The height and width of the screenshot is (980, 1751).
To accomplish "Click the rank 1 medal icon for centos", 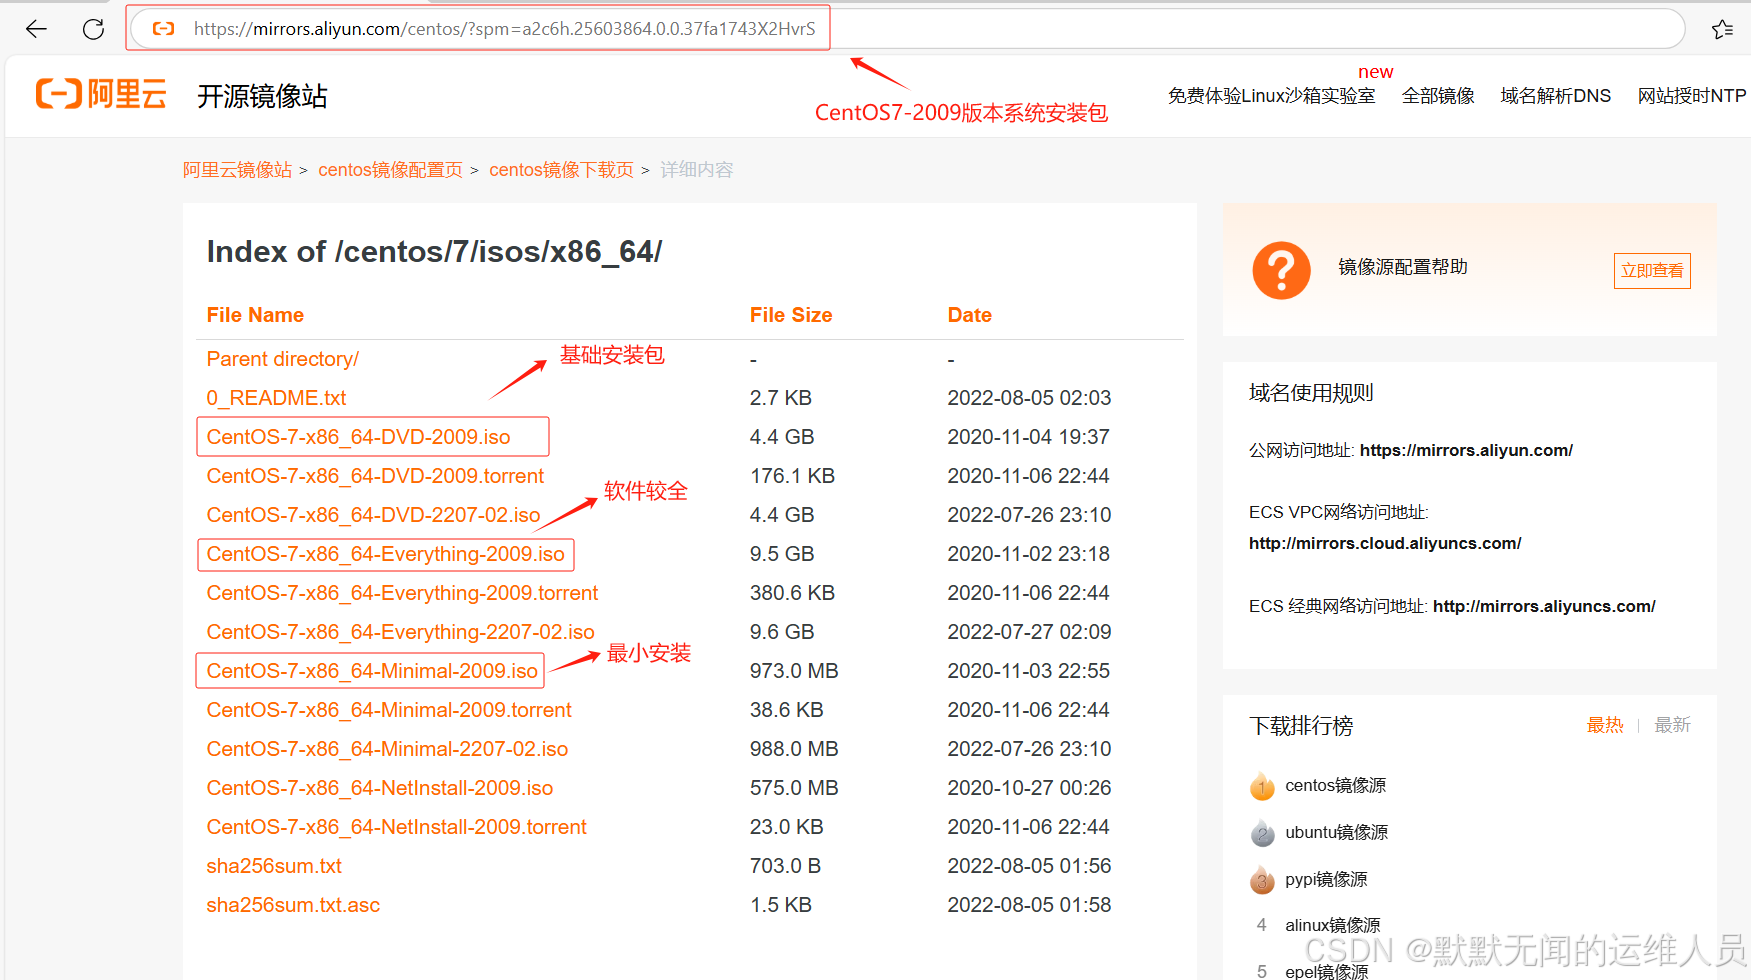I will (x=1262, y=786).
